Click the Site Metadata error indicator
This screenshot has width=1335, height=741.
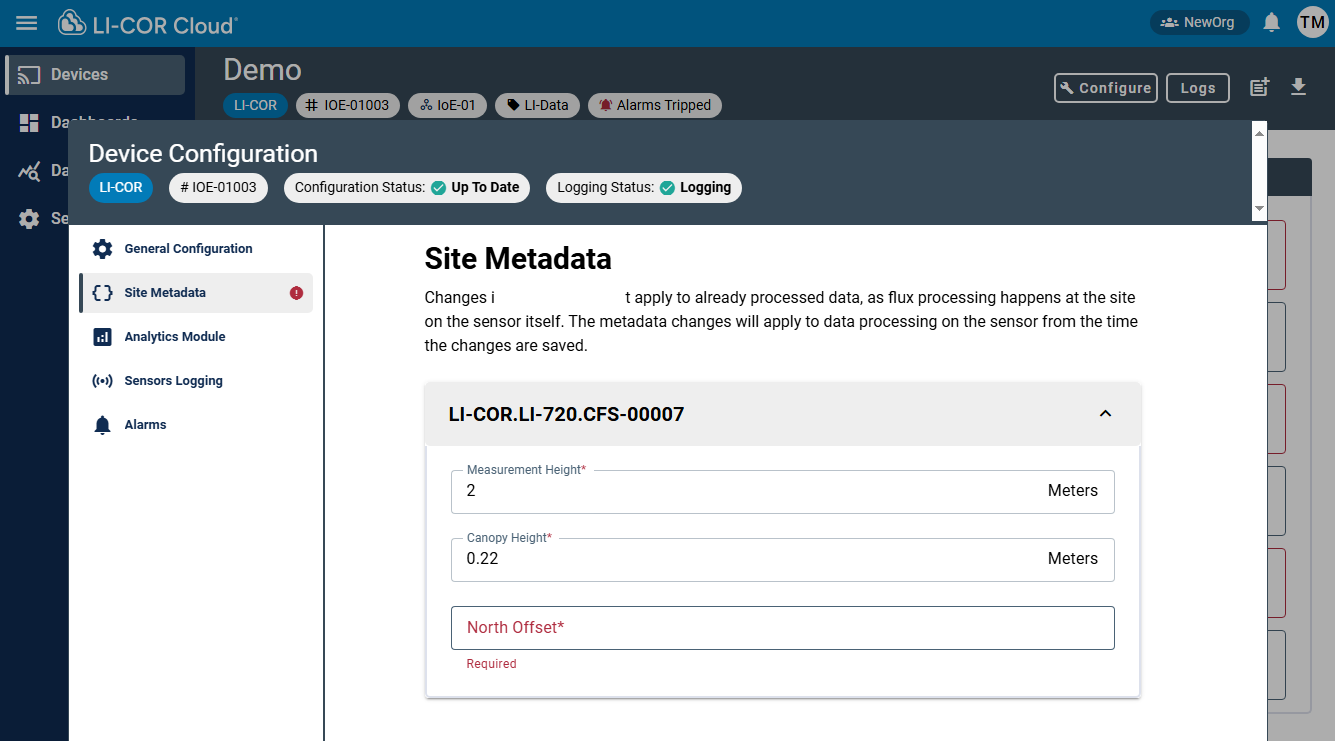(296, 293)
